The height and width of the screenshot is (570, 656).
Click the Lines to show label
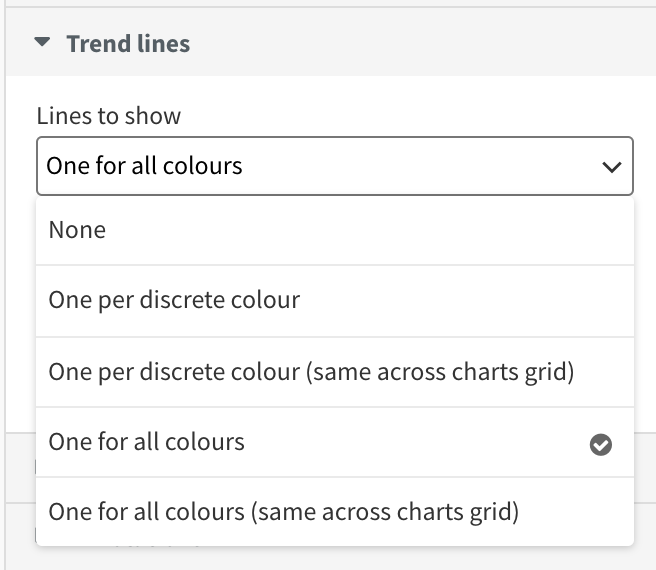pyautogui.click(x=109, y=116)
